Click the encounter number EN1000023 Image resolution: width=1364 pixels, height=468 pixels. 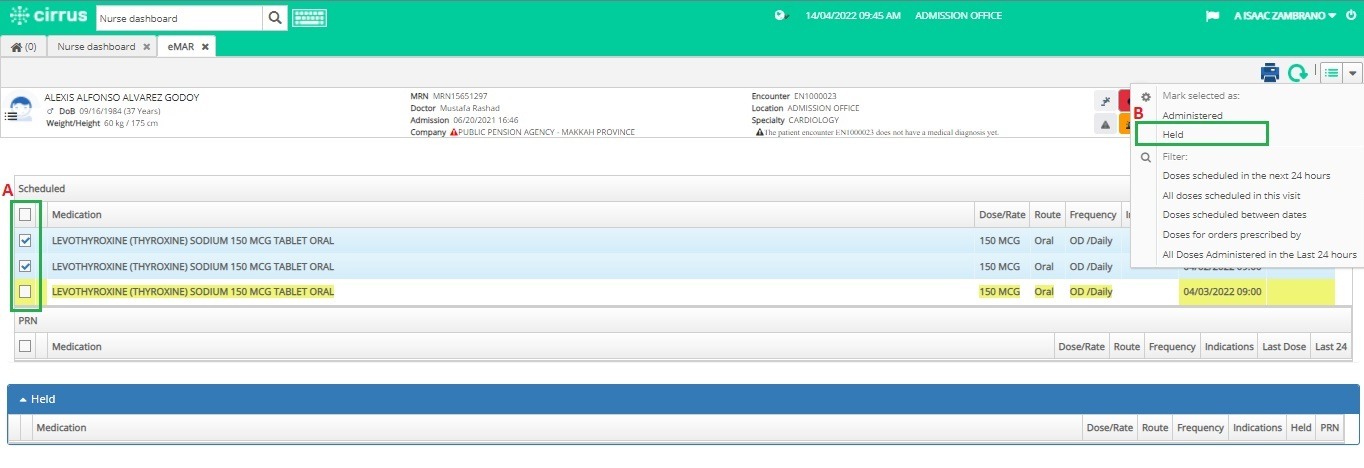[816, 96]
